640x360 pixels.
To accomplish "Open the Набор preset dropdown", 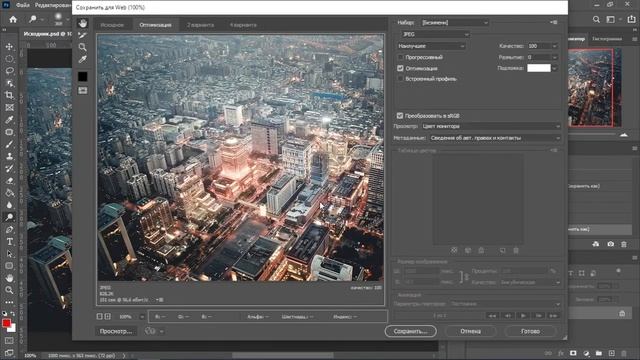I will click(x=454, y=23).
